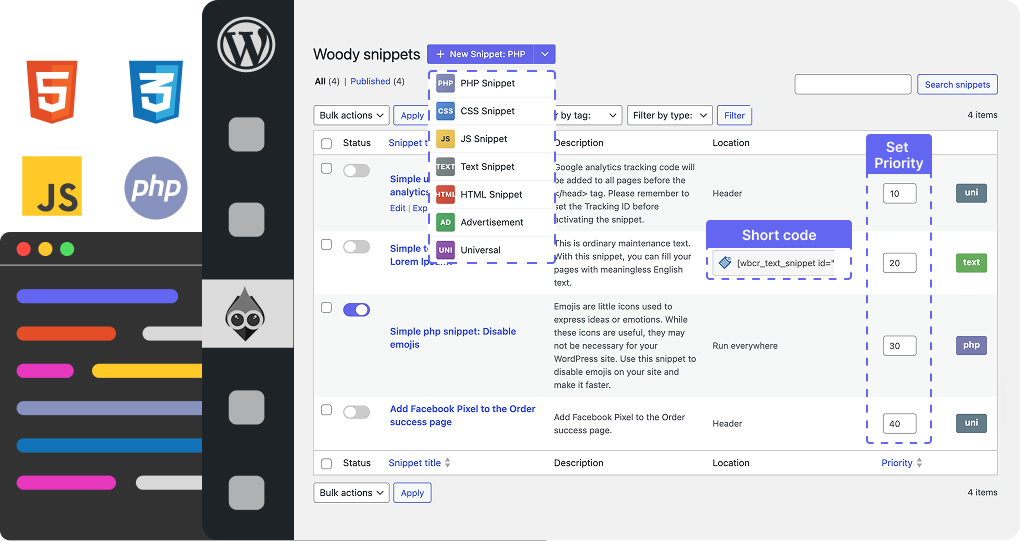Click the yellow JS logo icon

click(52, 186)
